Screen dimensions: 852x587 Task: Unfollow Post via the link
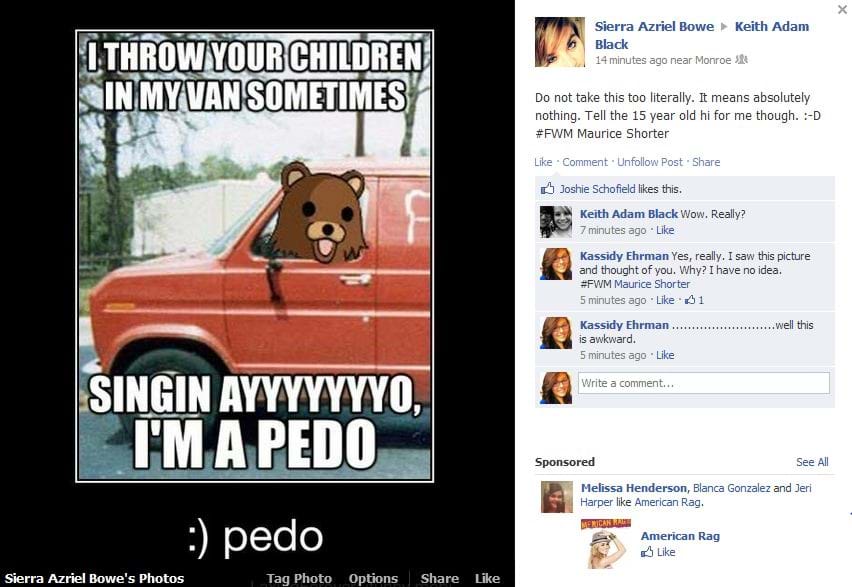point(649,162)
